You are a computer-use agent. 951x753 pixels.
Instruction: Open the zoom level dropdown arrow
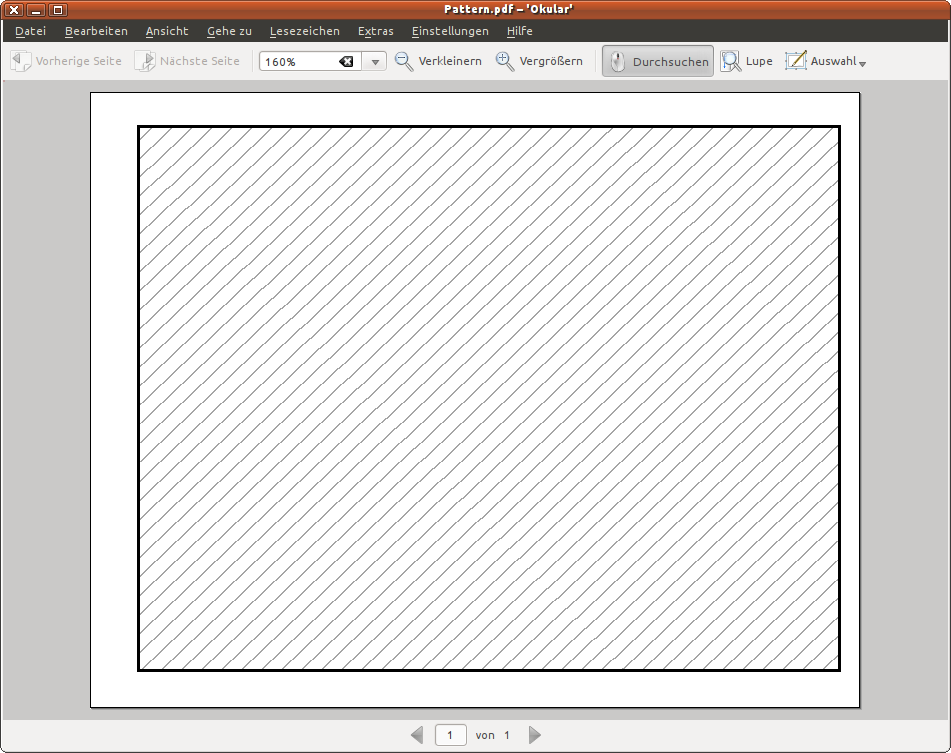[375, 62]
